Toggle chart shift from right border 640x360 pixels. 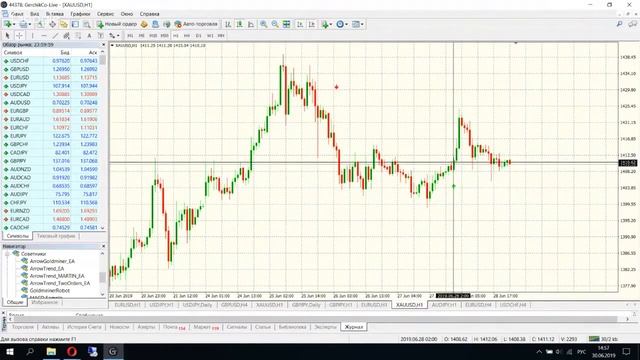click(x=311, y=24)
